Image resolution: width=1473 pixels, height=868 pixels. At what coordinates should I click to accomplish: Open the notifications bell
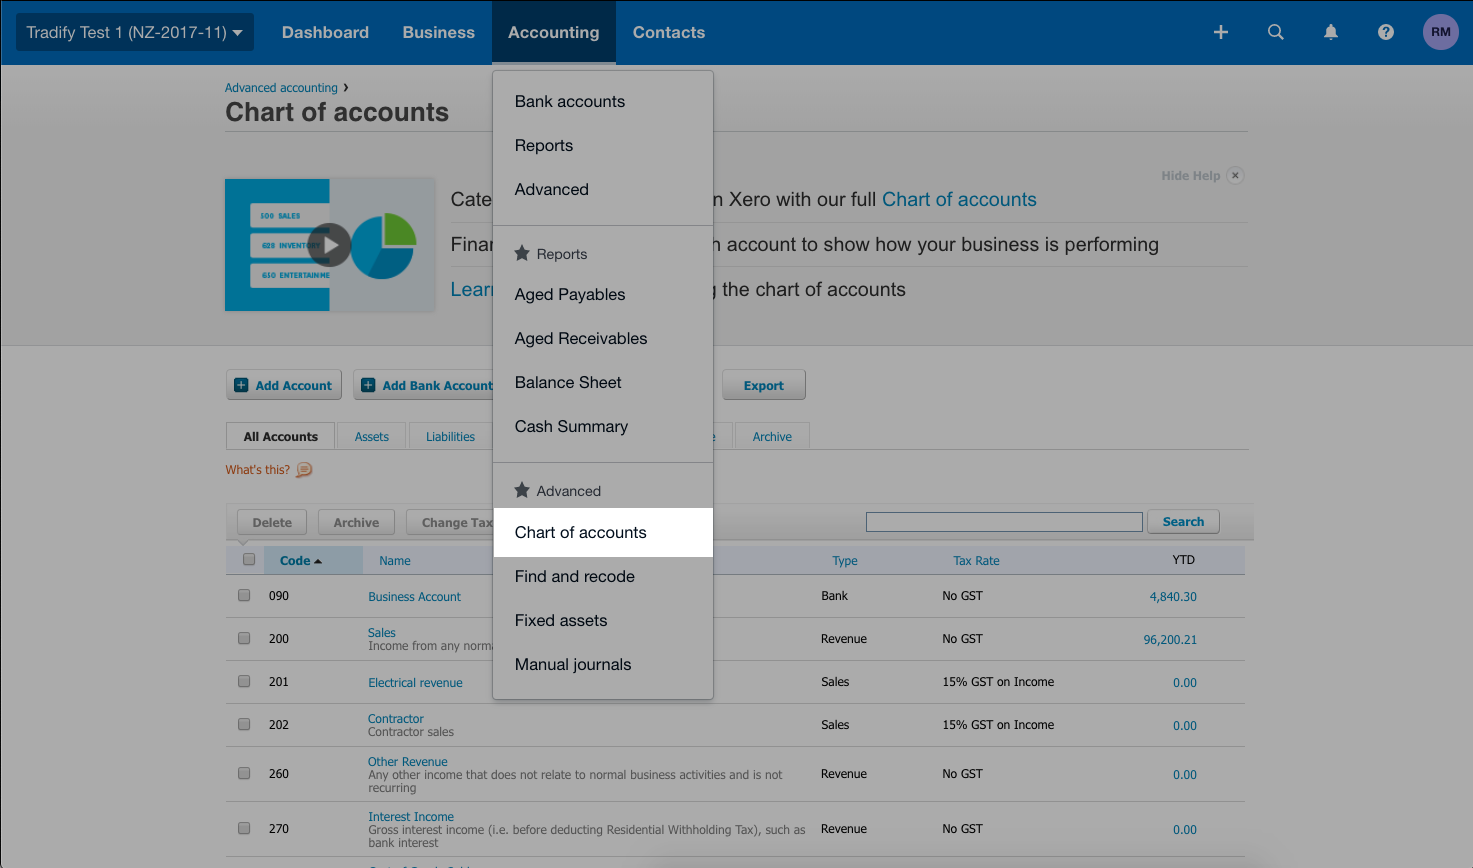coord(1330,32)
